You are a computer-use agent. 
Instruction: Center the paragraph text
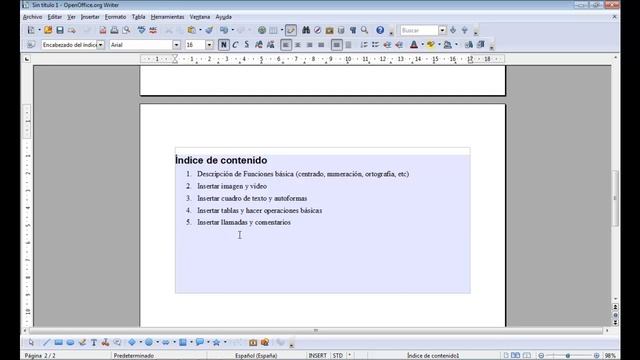point(298,45)
